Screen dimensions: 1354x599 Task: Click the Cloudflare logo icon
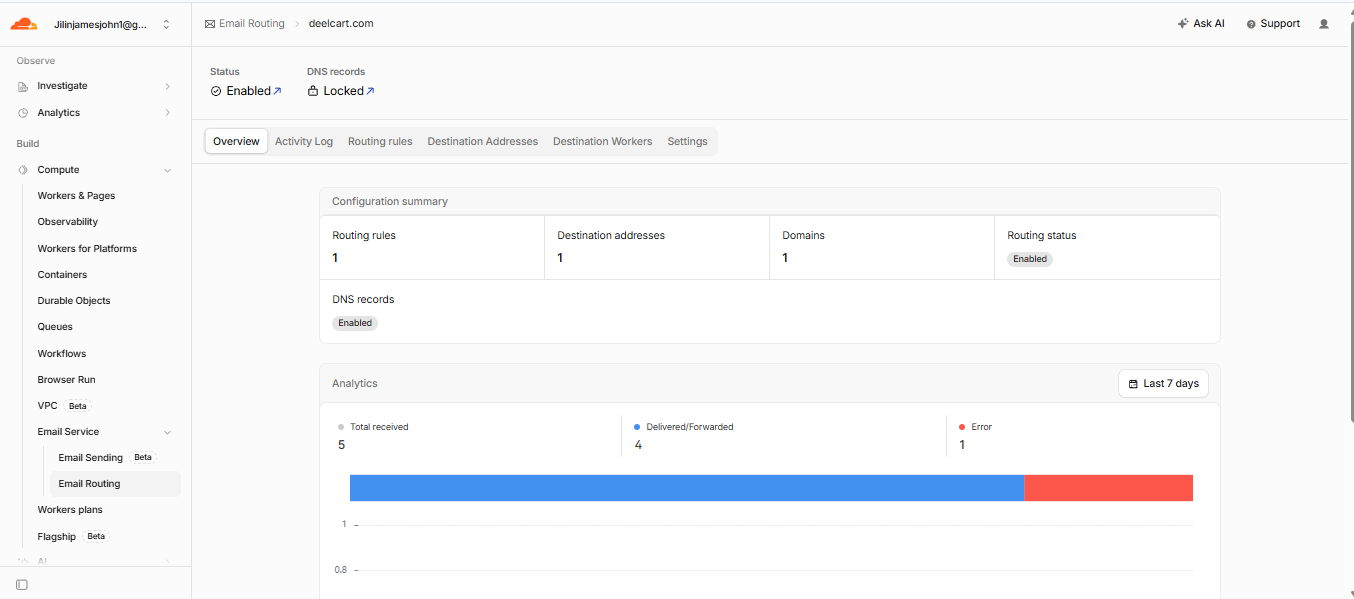[24, 24]
